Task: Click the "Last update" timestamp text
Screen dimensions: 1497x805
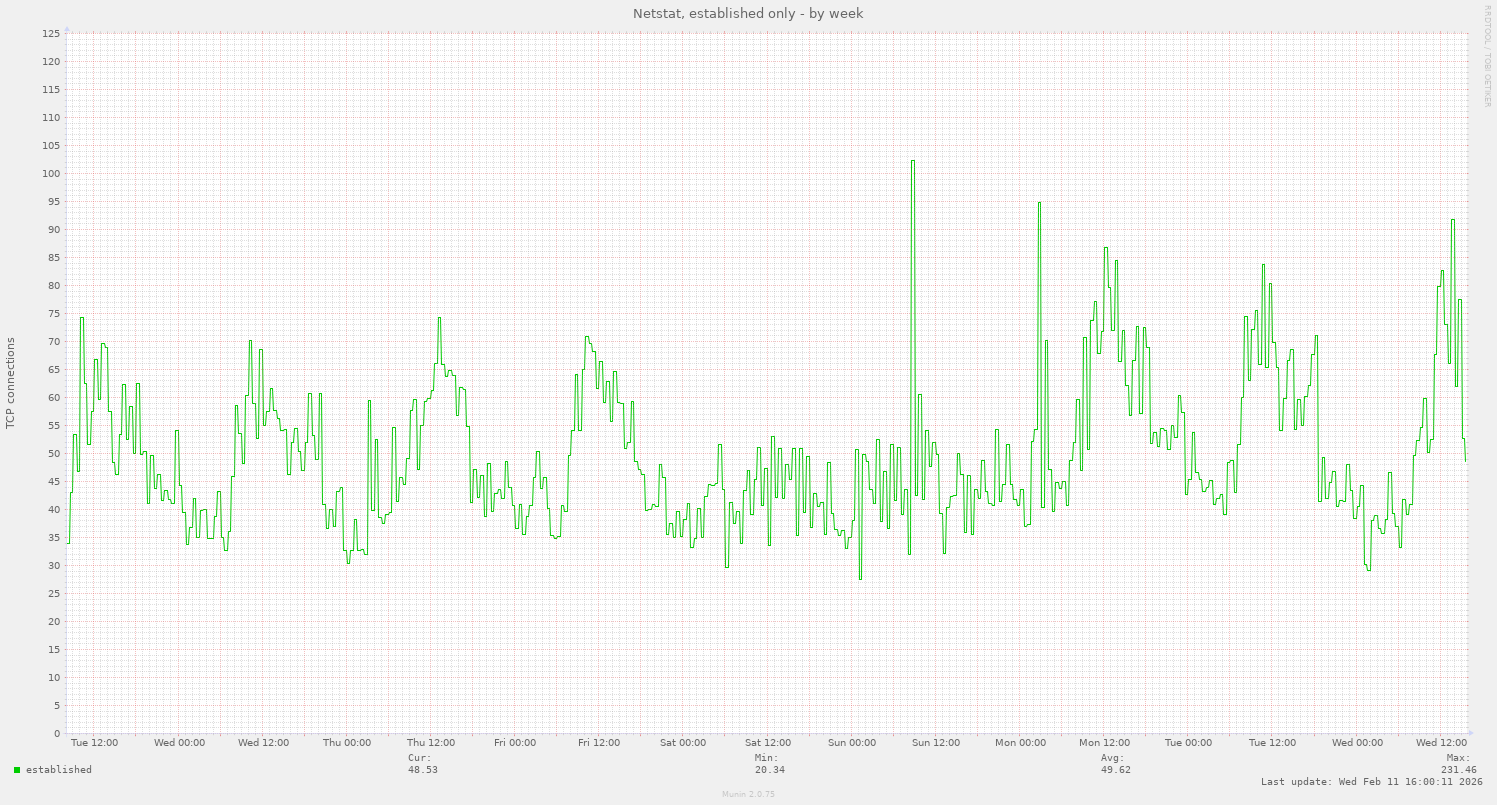Action: tap(1371, 782)
